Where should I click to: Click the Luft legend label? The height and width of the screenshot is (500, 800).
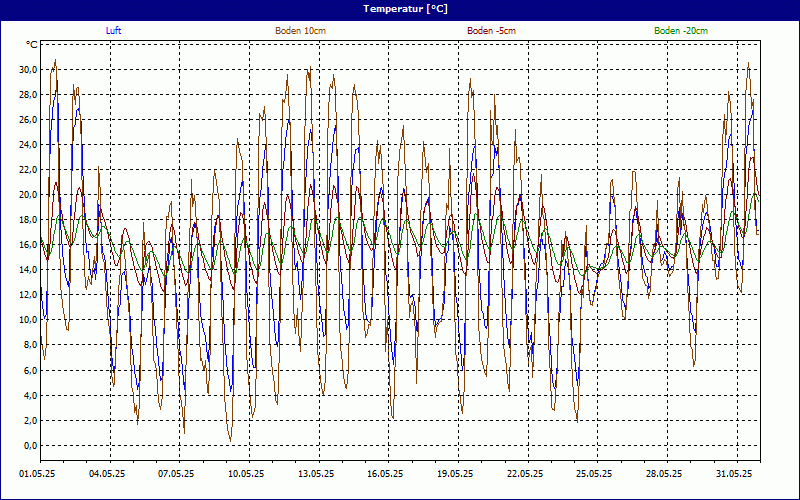coord(114,31)
